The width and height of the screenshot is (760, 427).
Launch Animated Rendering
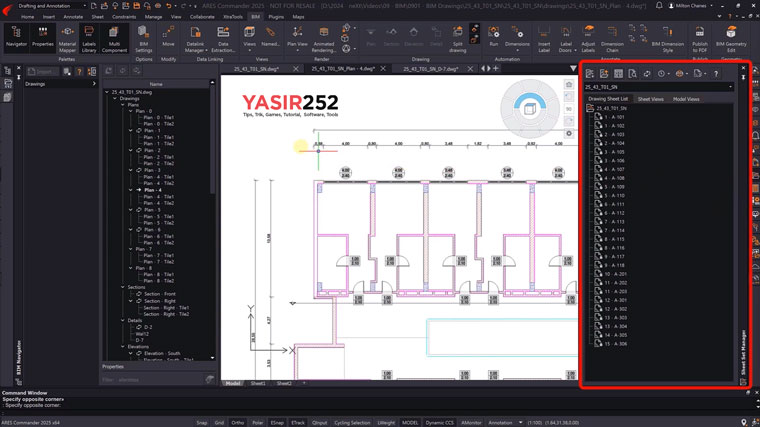pos(323,39)
